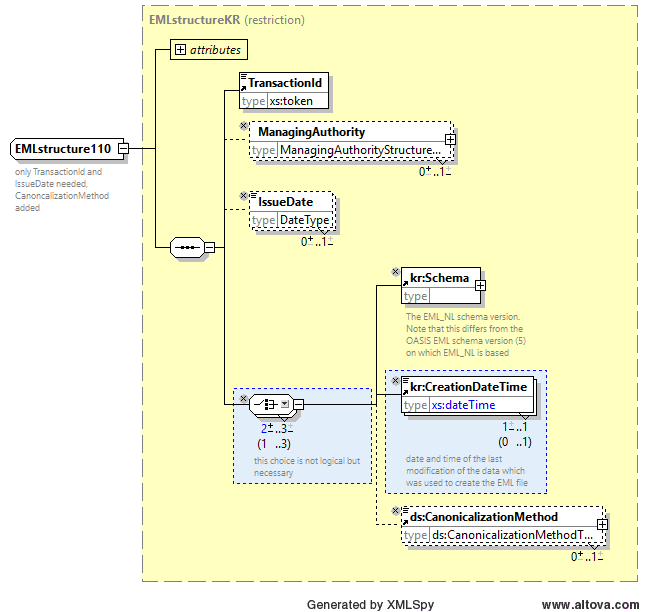Select the TransactionId element
The height and width of the screenshot is (612, 648).
[x=284, y=90]
